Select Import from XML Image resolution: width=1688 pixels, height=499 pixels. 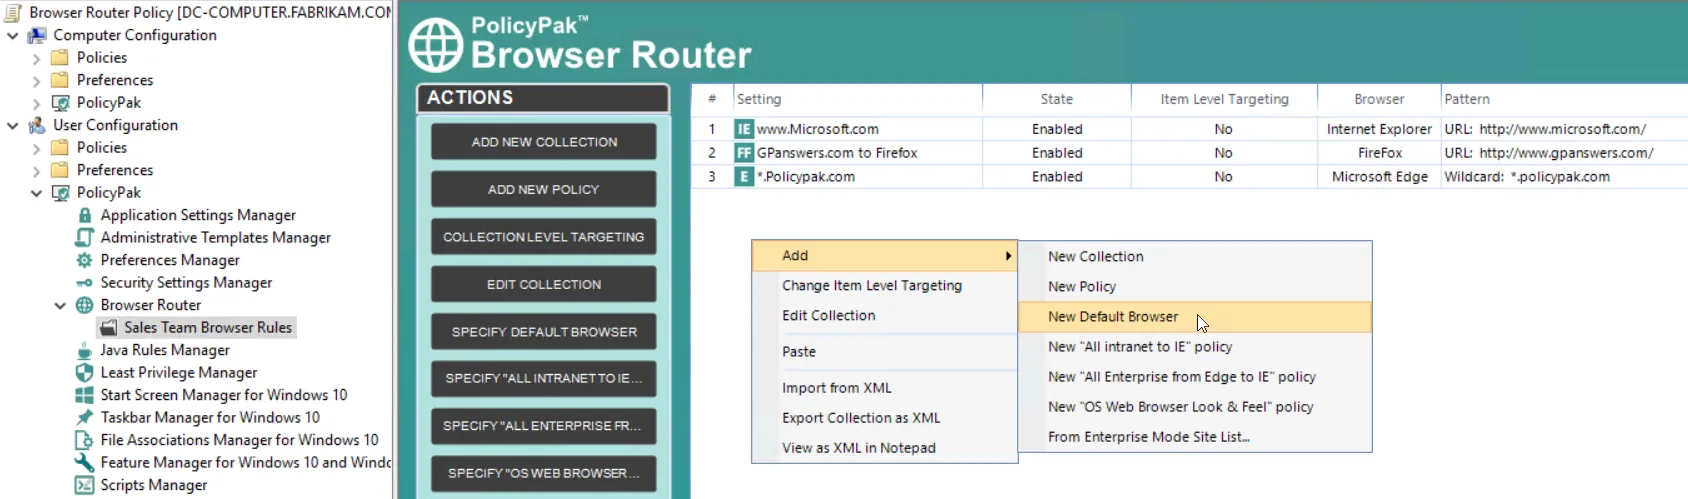click(x=884, y=388)
